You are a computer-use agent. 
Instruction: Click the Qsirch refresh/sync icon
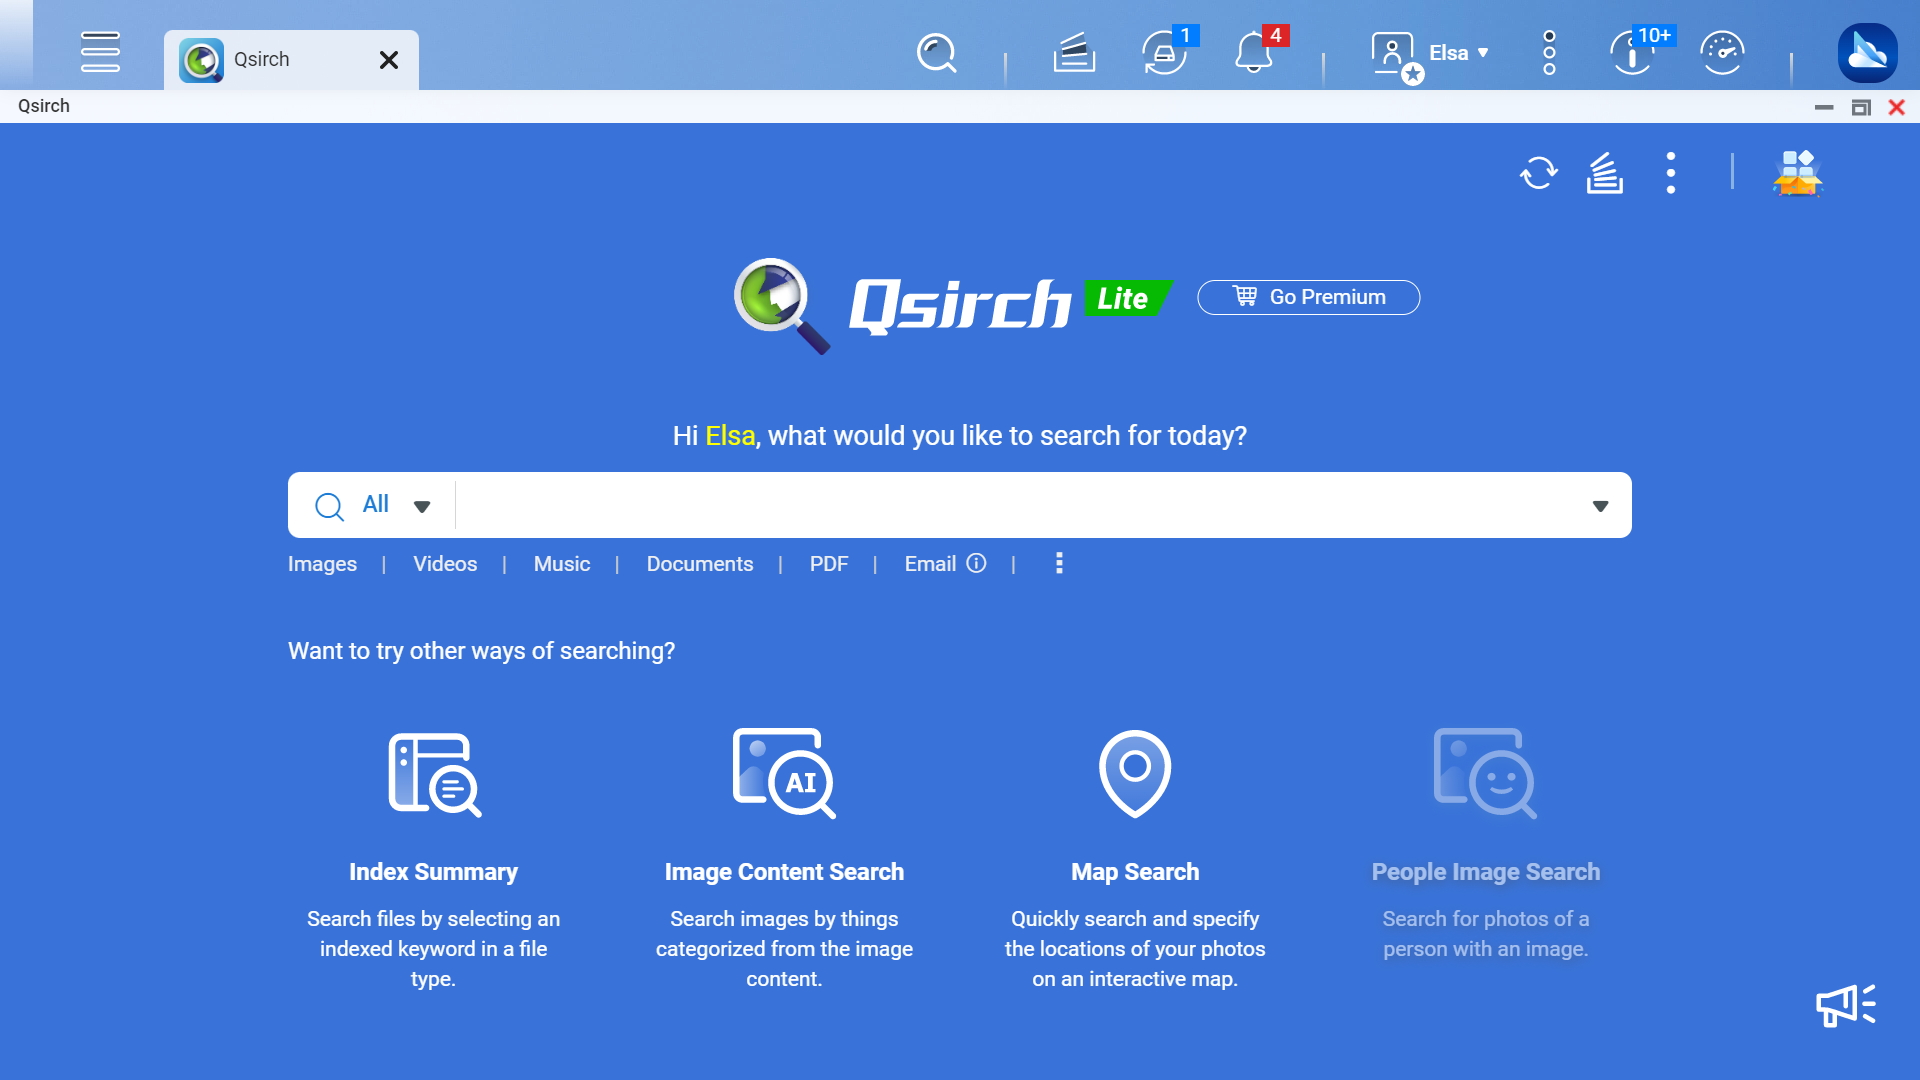[x=1538, y=173]
